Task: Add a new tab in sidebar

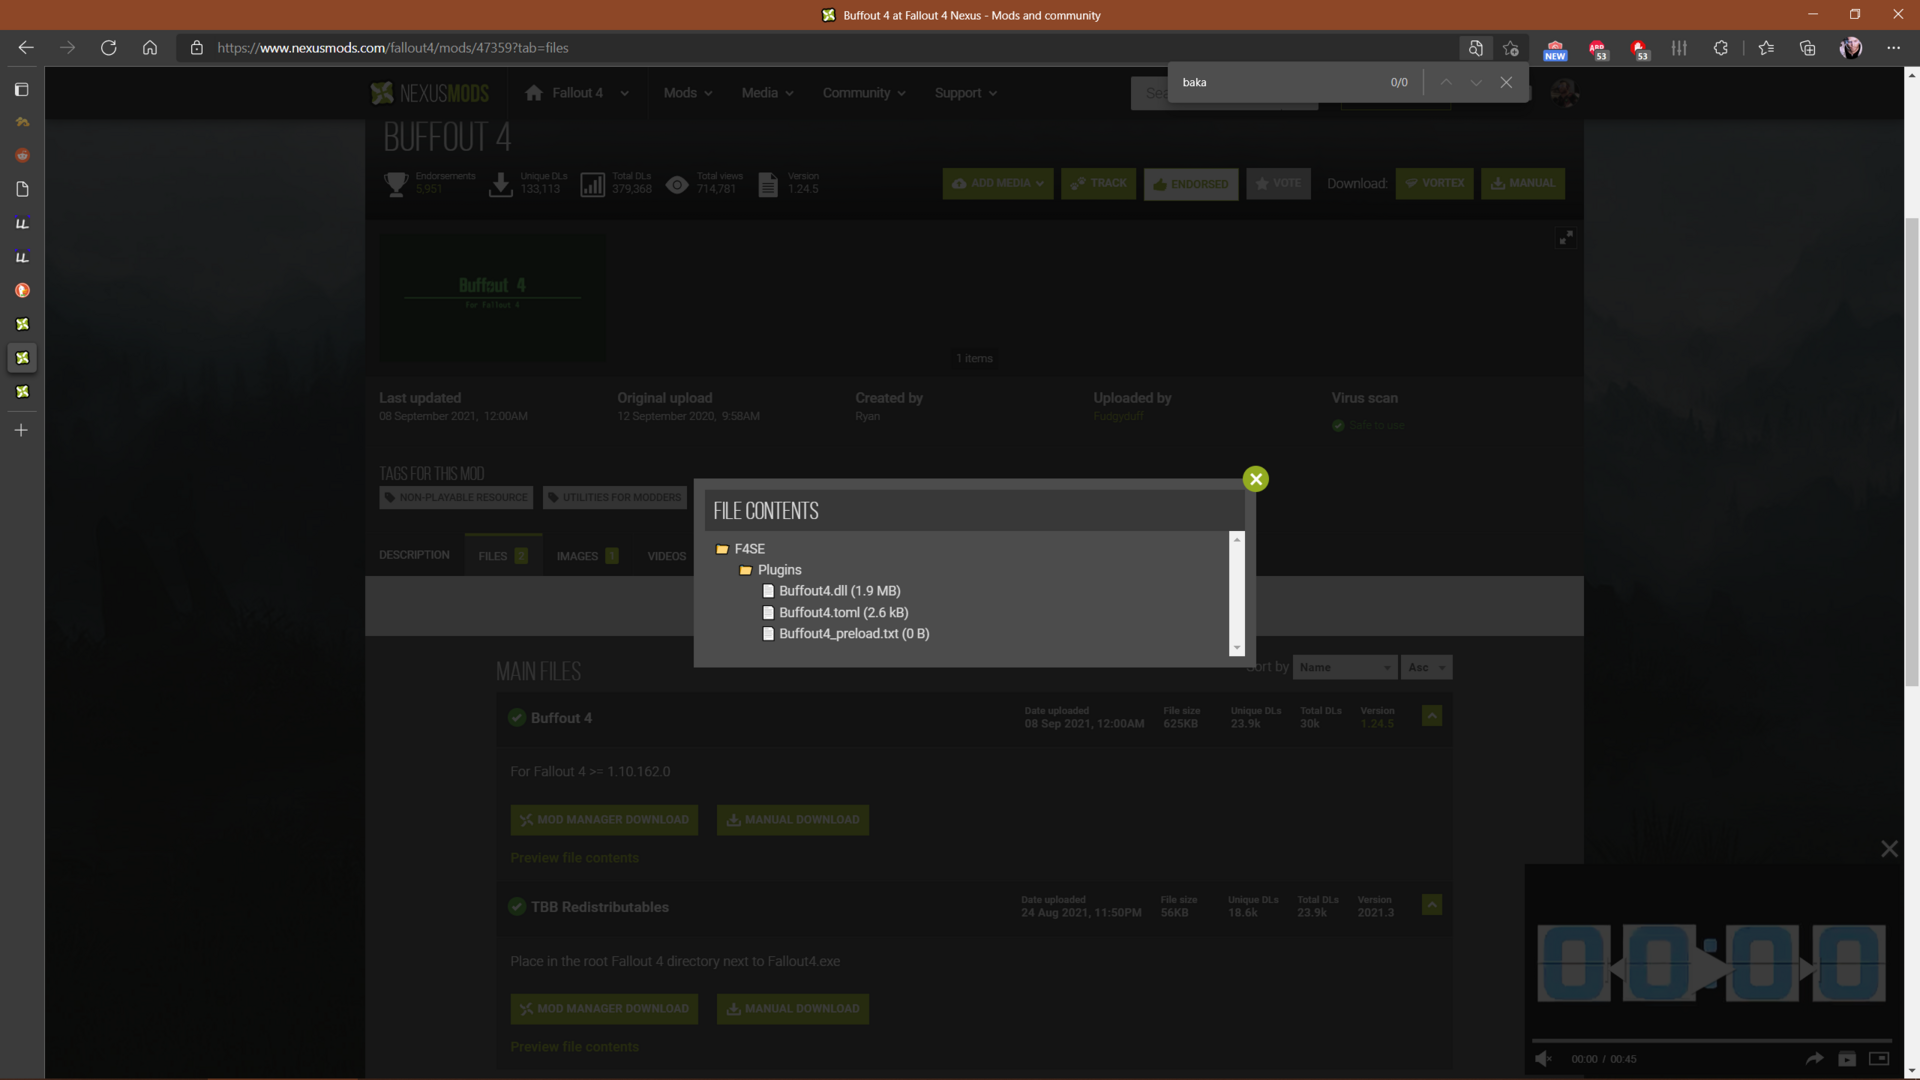Action: [x=21, y=430]
